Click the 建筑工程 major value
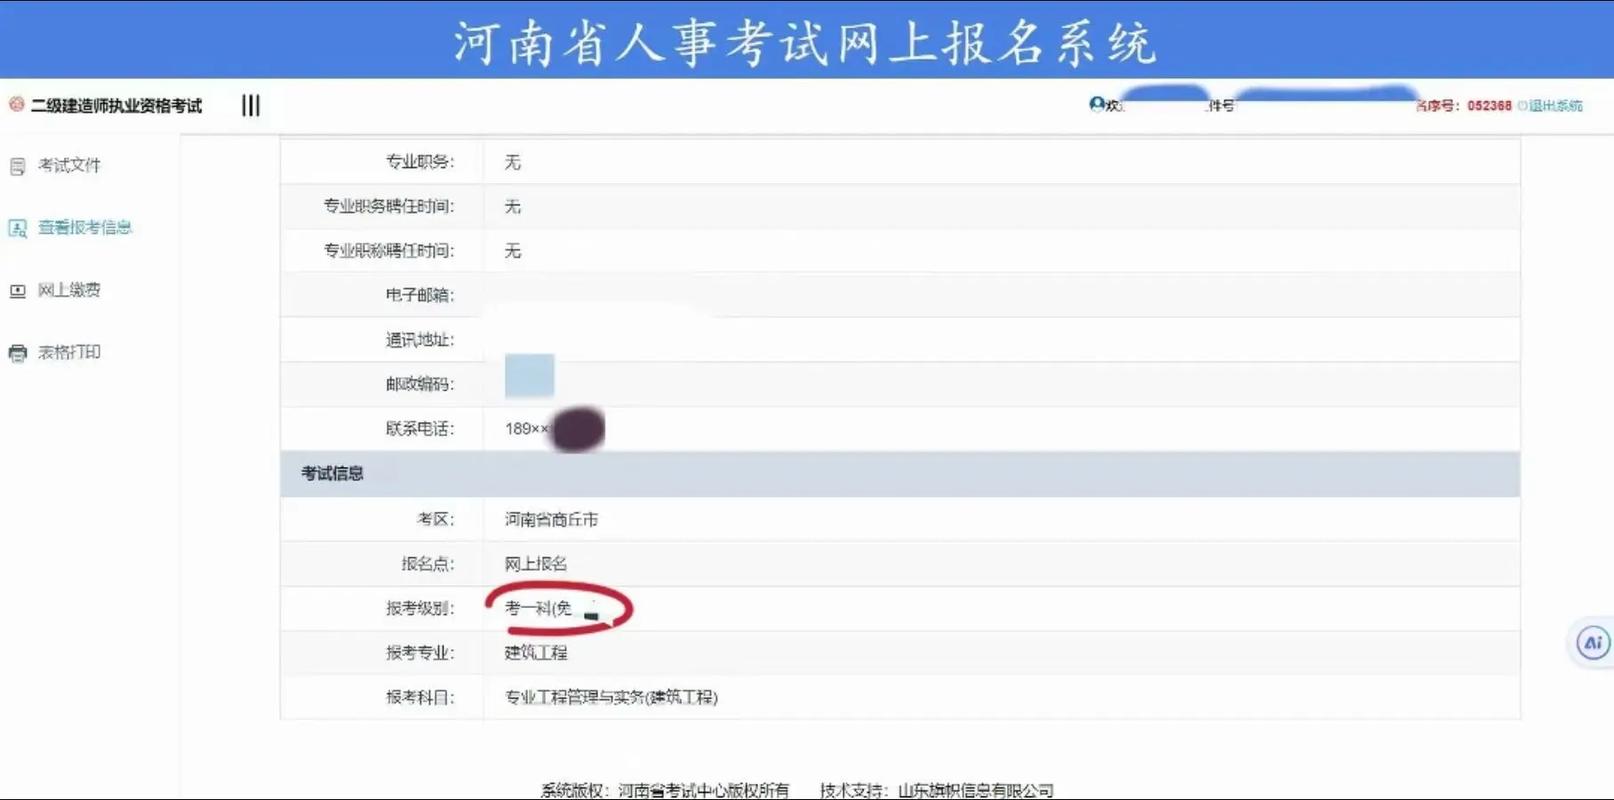 tap(535, 652)
